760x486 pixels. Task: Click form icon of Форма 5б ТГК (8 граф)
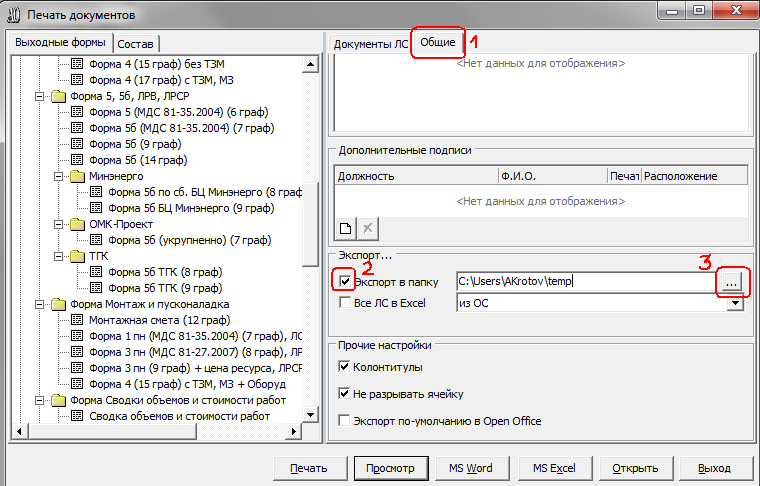pos(96,272)
